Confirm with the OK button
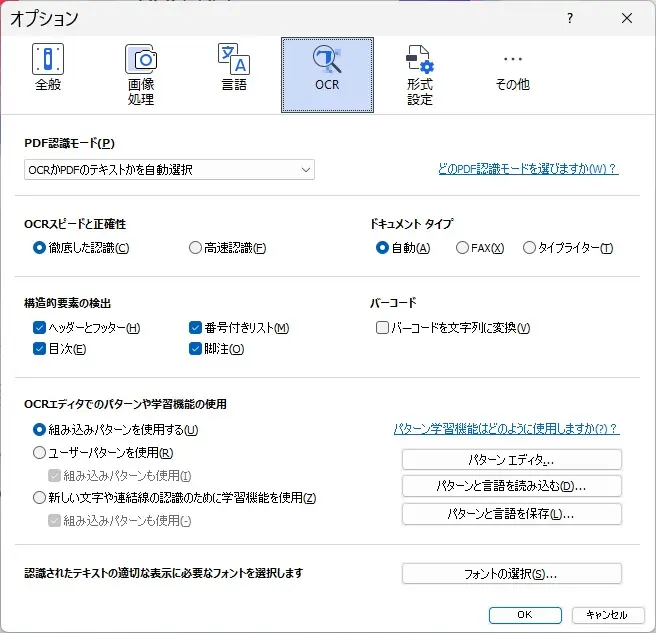Image resolution: width=656 pixels, height=633 pixels. click(525, 615)
